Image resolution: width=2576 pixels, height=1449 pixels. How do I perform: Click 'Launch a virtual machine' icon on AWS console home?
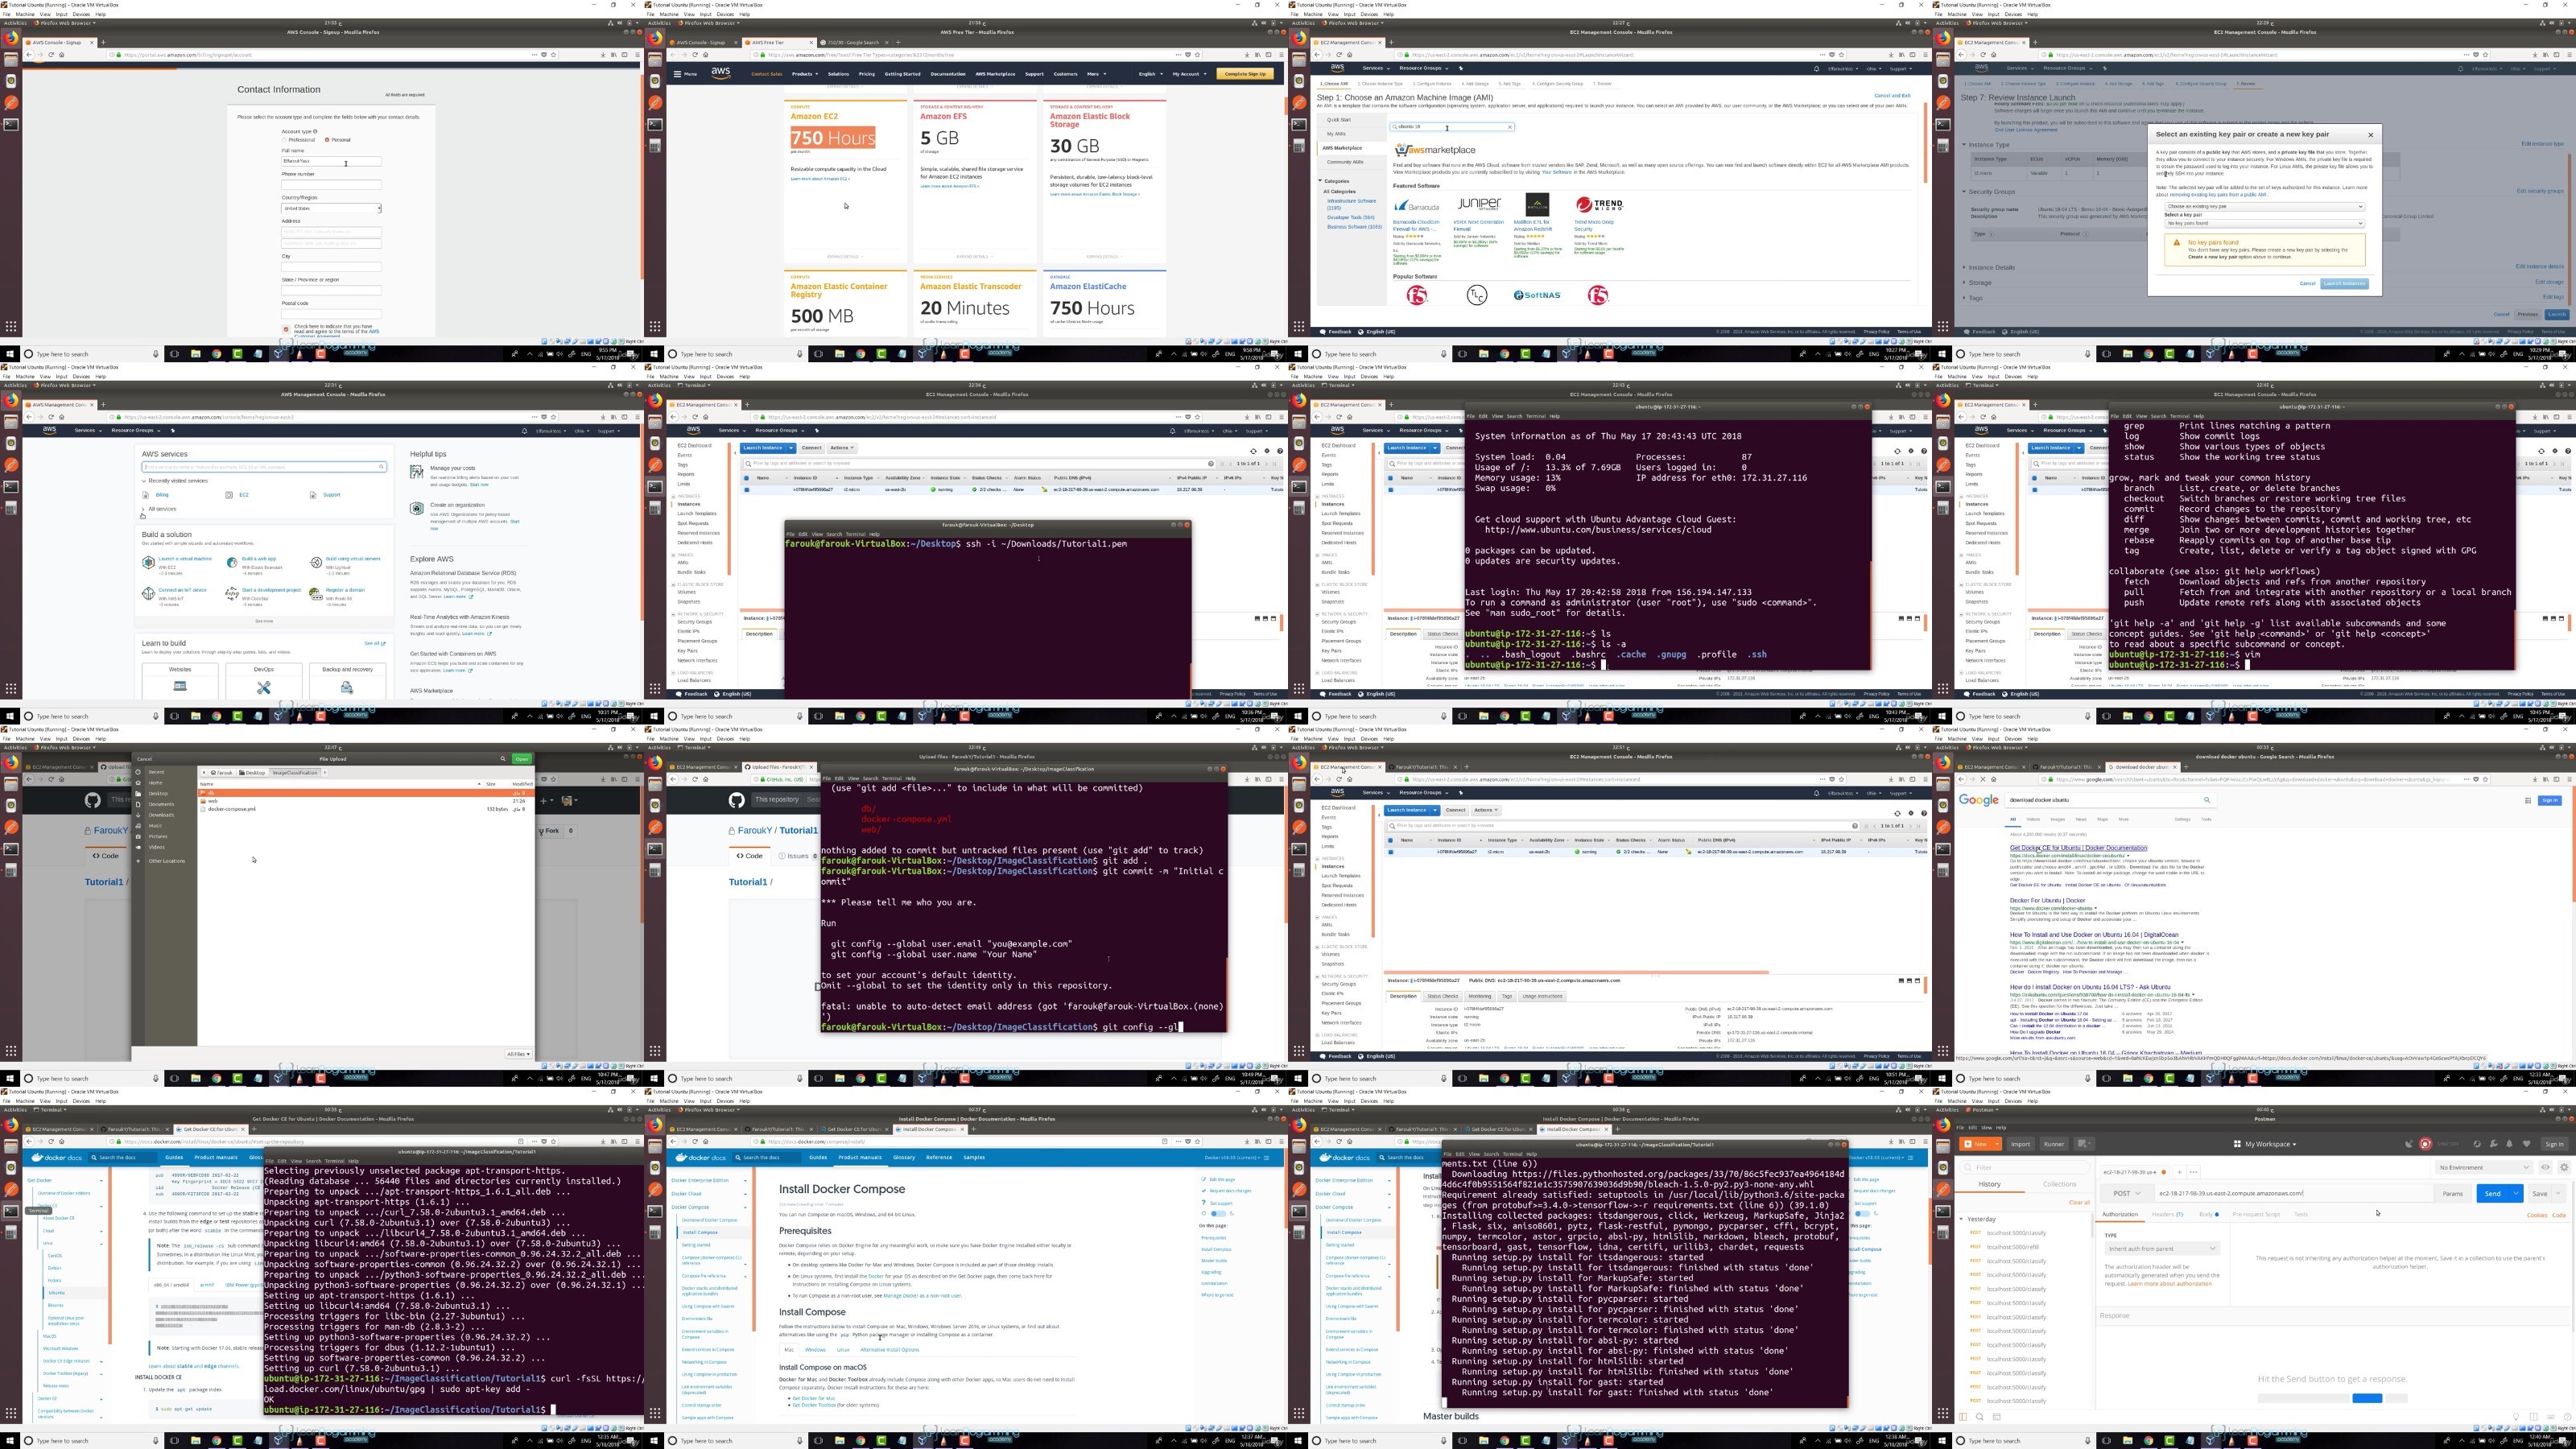pyautogui.click(x=149, y=563)
